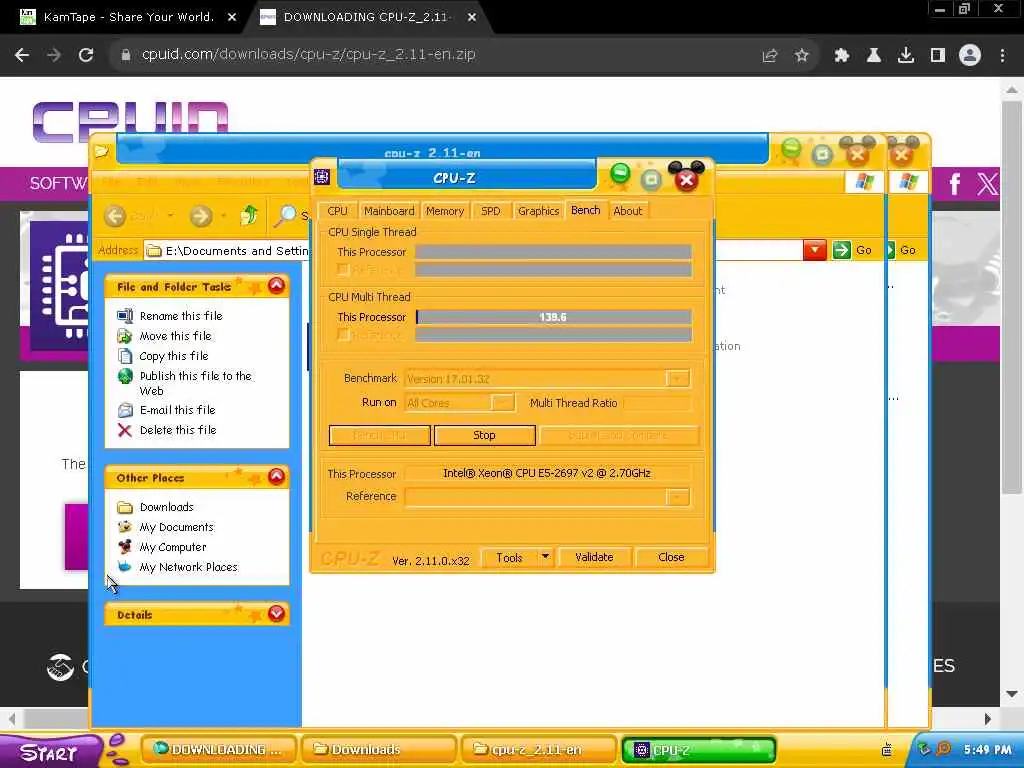Click the green Go arrow icon
The height and width of the screenshot is (768, 1024).
point(842,250)
